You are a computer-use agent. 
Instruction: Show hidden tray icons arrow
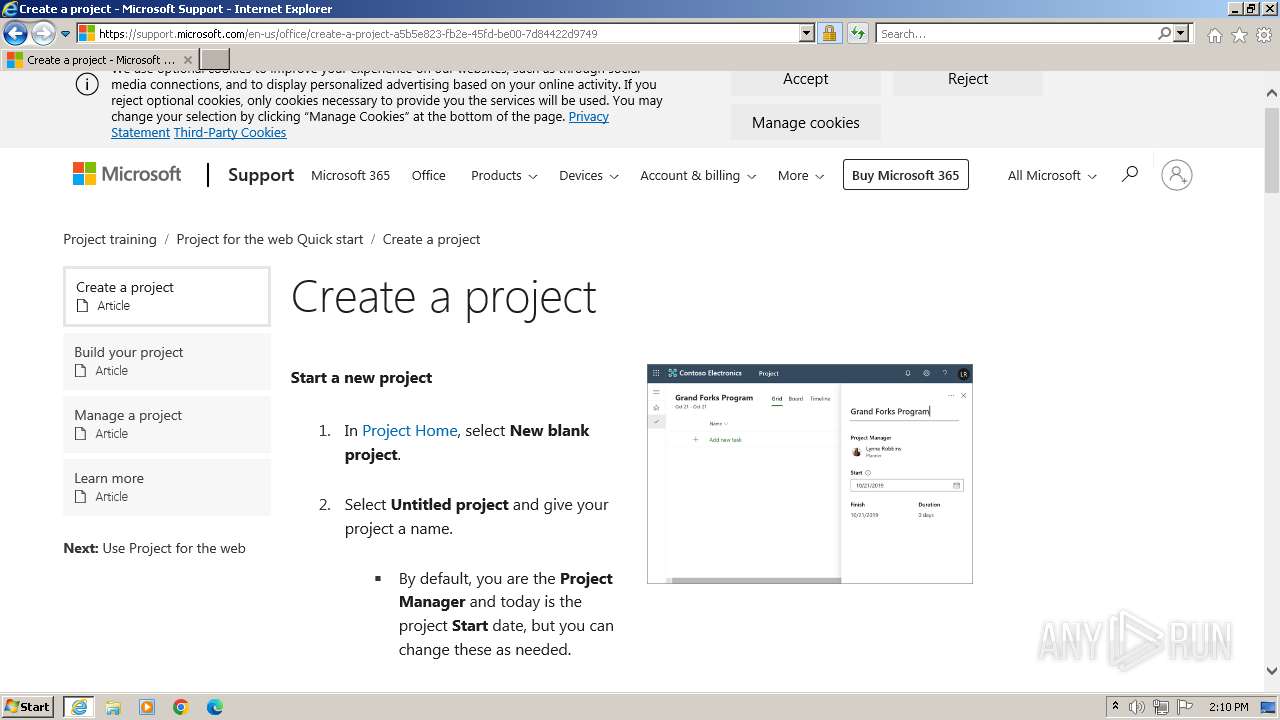tap(1115, 707)
